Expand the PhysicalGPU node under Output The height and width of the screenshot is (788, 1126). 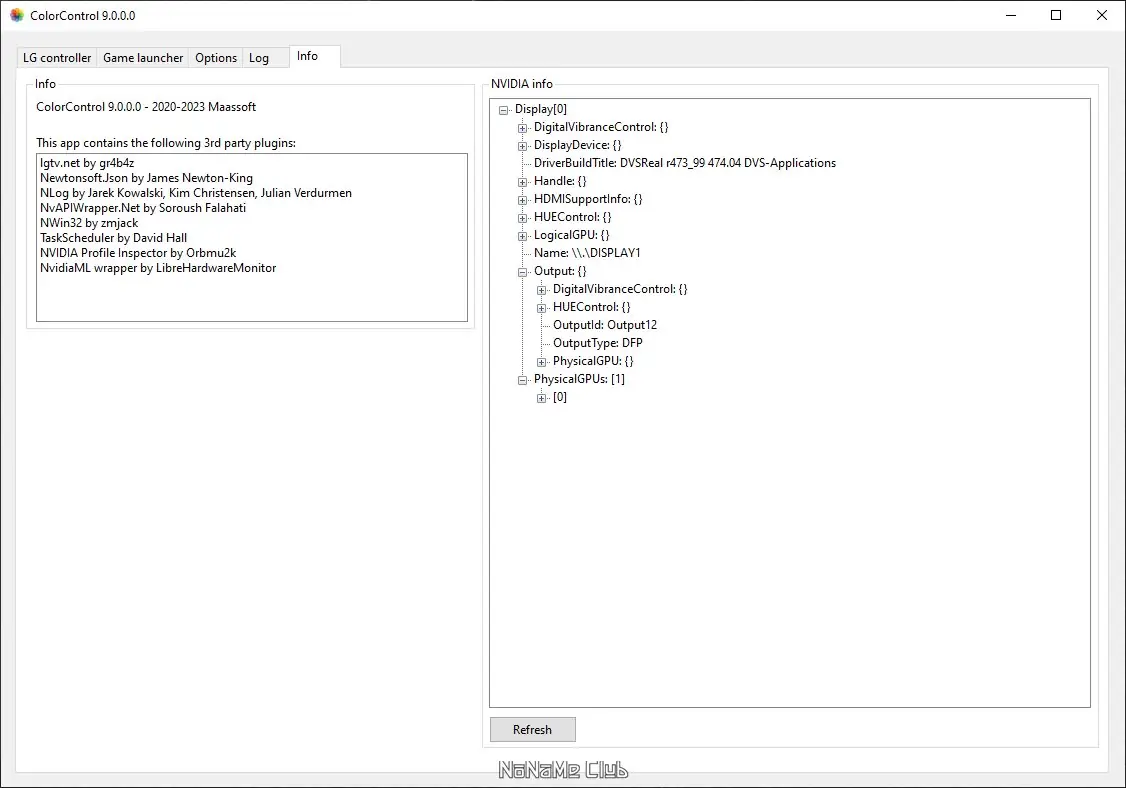pos(541,361)
